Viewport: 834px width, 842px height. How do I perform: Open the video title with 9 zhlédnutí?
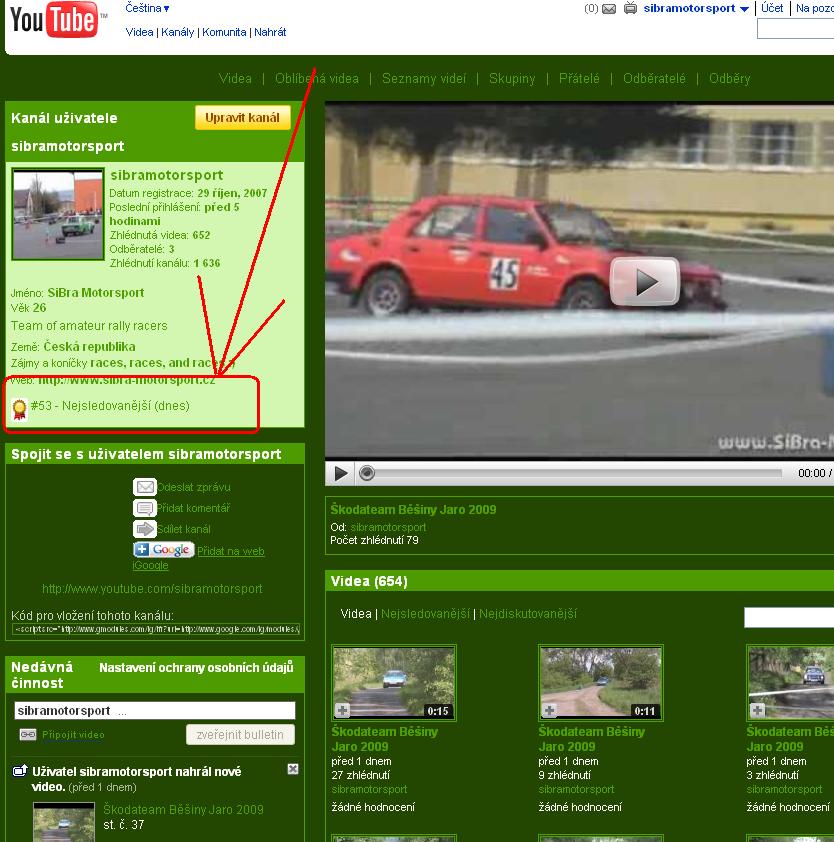point(591,739)
